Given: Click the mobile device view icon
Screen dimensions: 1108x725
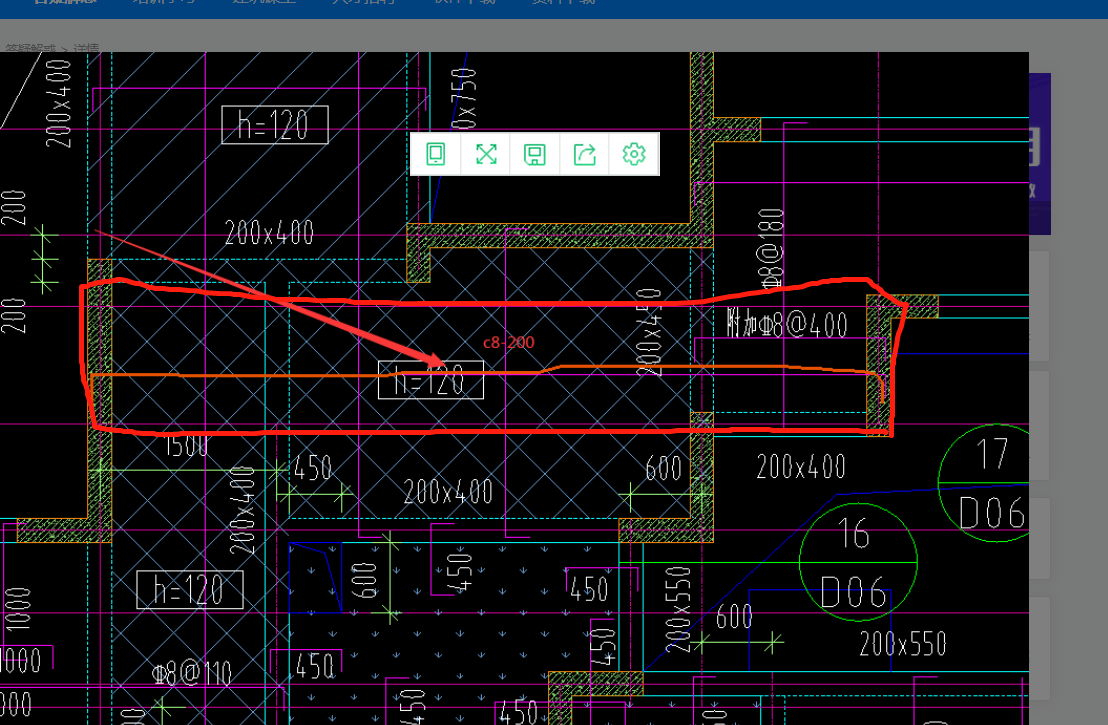Looking at the screenshot, I should [x=436, y=153].
